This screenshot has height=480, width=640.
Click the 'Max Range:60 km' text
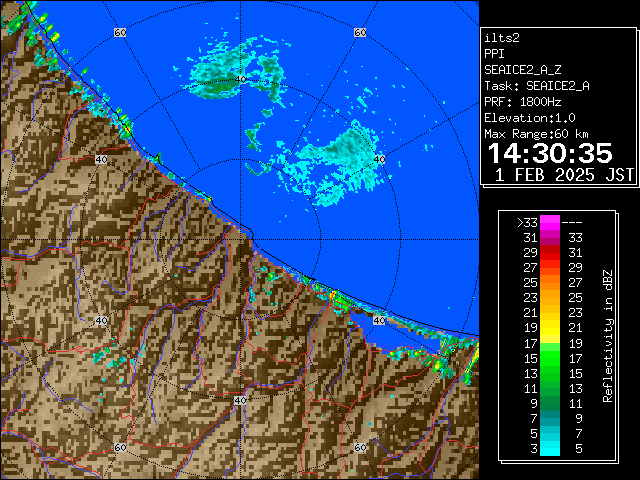coord(536,134)
